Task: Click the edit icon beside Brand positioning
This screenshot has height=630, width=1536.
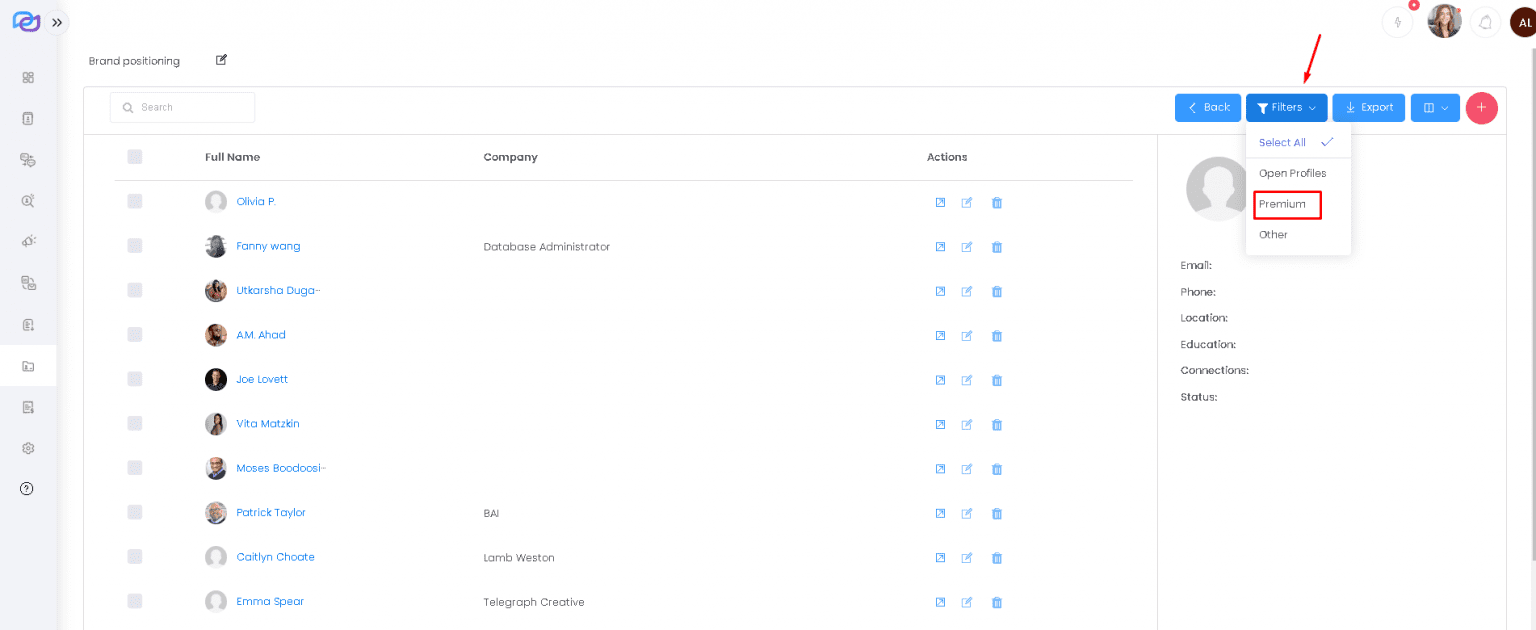Action: 221,60
